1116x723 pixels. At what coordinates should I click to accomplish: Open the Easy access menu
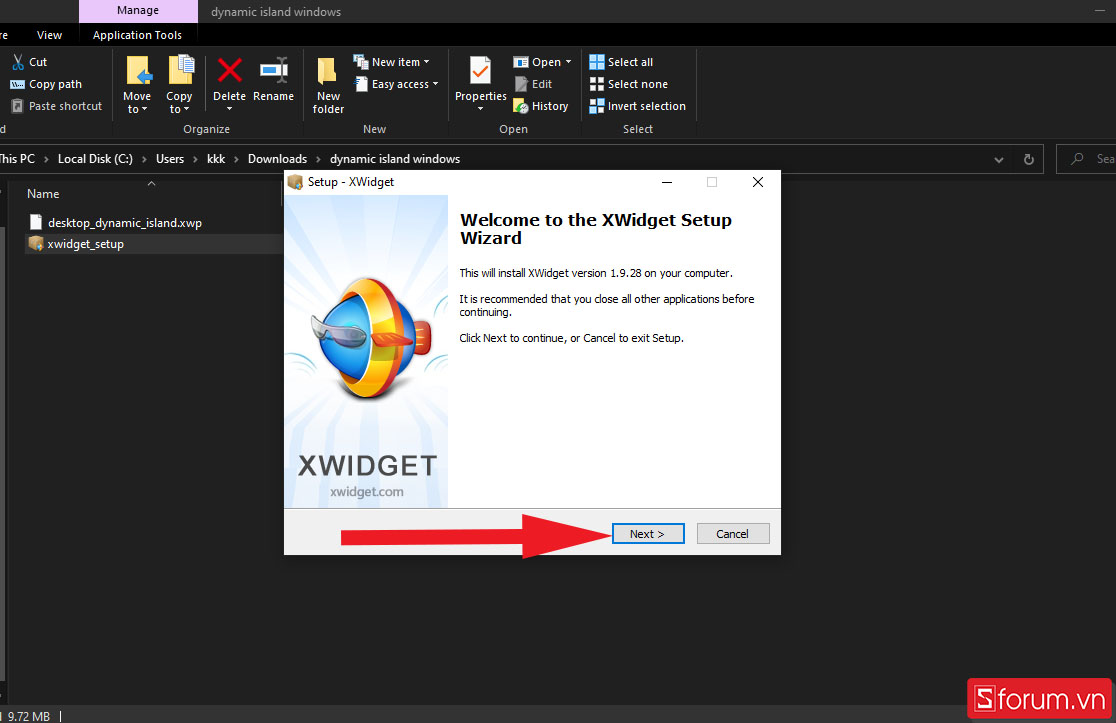396,84
